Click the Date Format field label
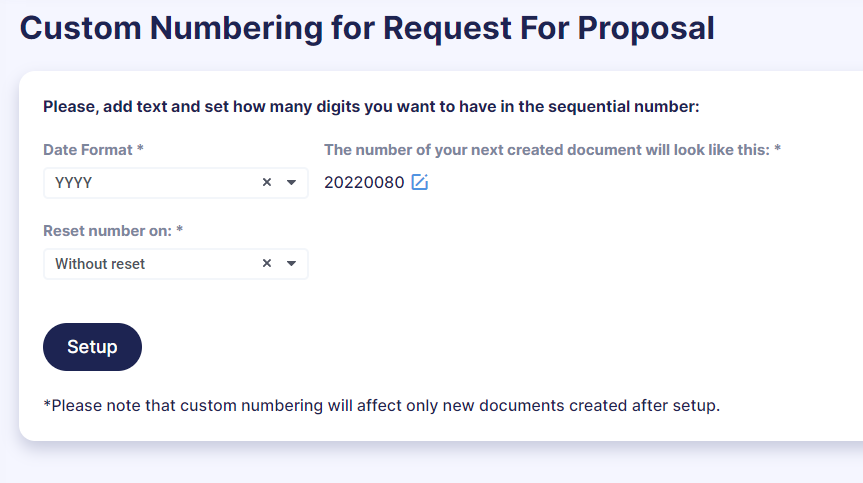Screen dimensions: 863x483 [88, 150]
